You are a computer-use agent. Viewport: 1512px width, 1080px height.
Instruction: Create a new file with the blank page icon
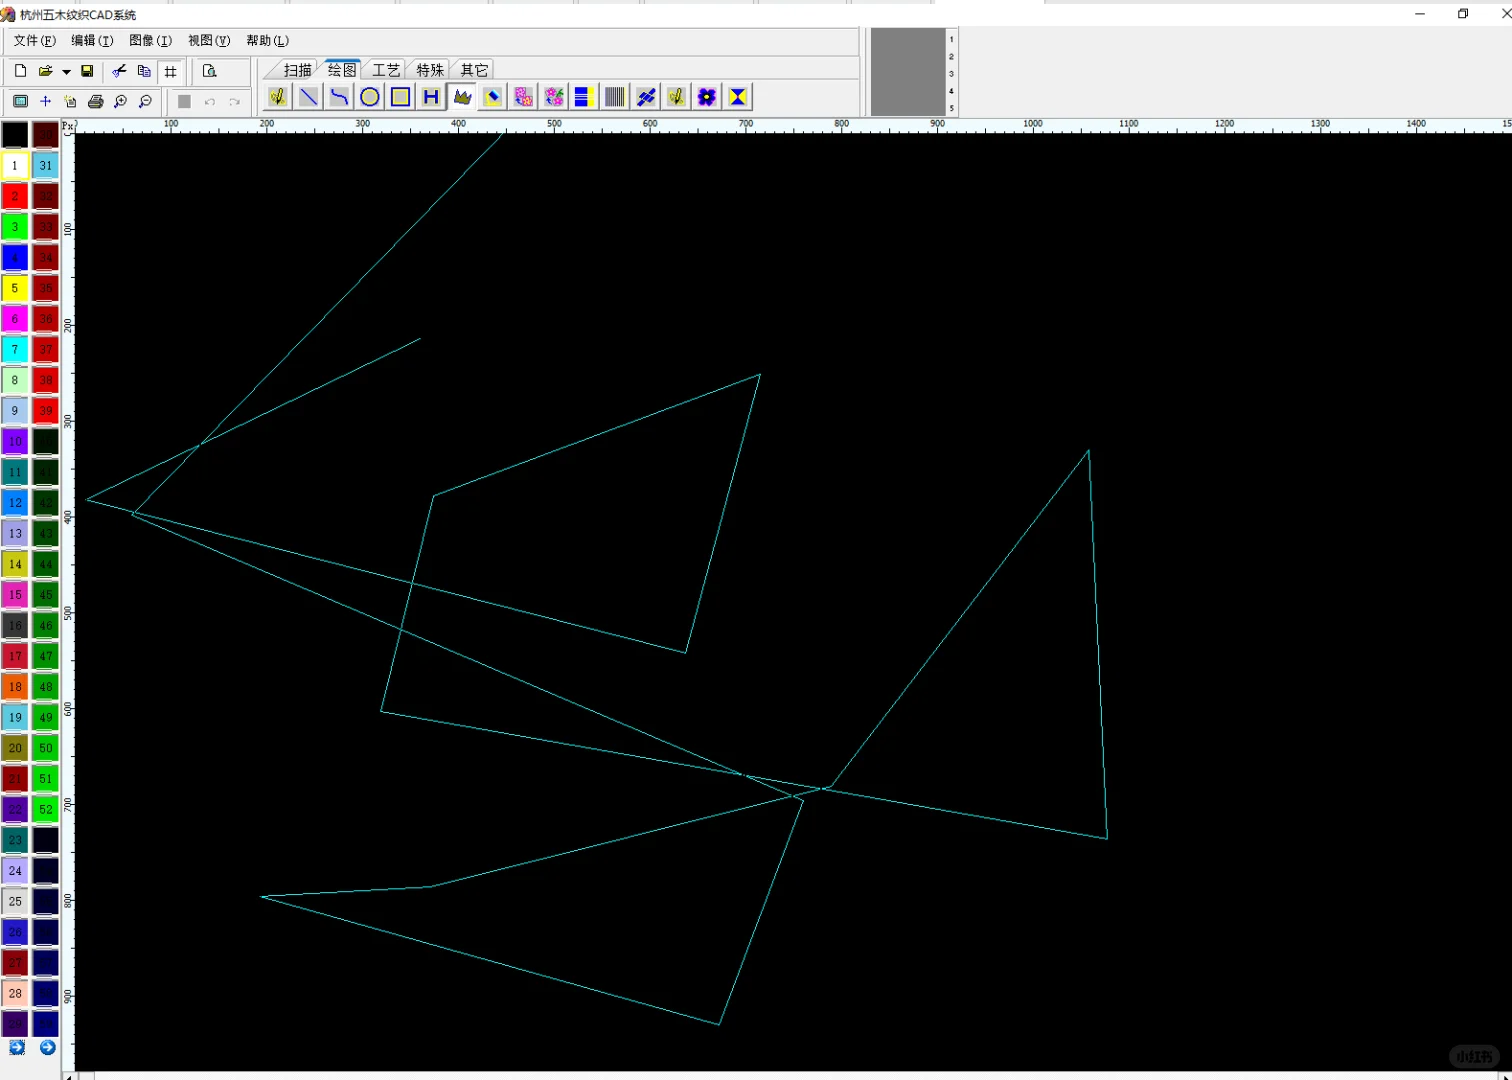20,71
